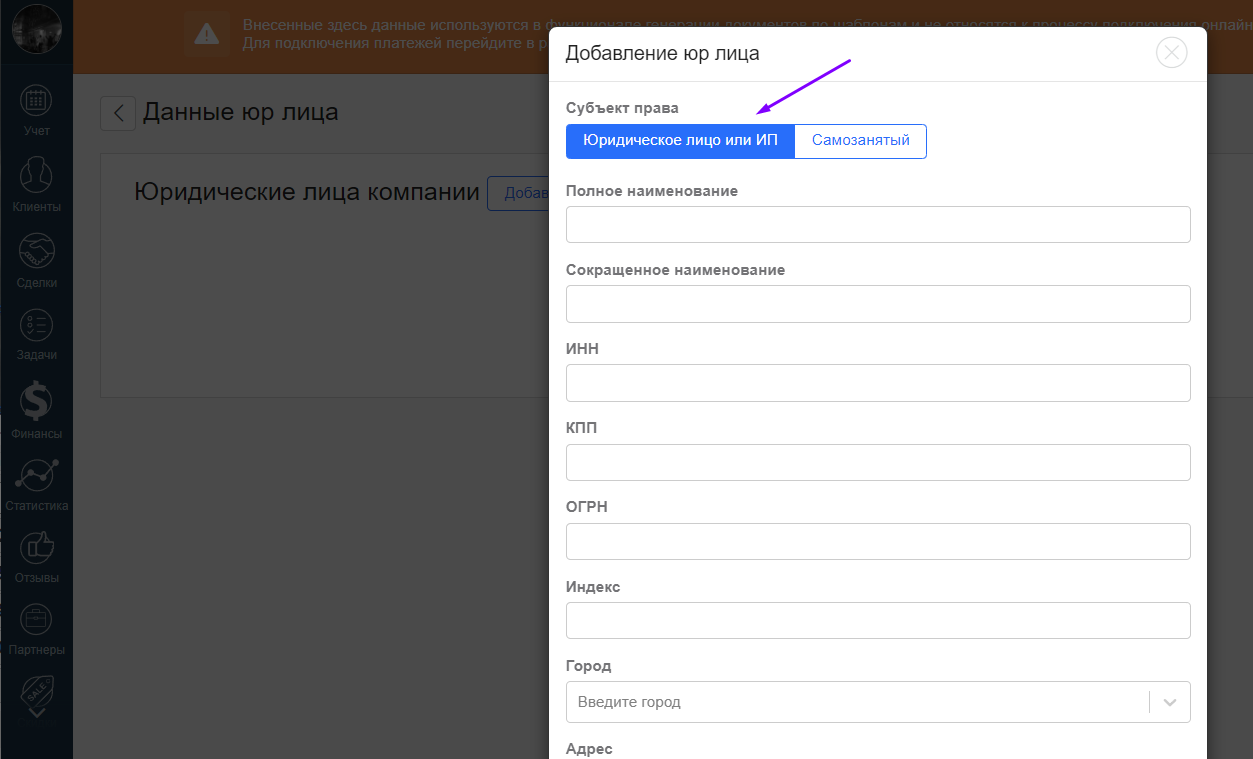
Task: Open Партнеры briefcase icon
Action: [x=36, y=620]
